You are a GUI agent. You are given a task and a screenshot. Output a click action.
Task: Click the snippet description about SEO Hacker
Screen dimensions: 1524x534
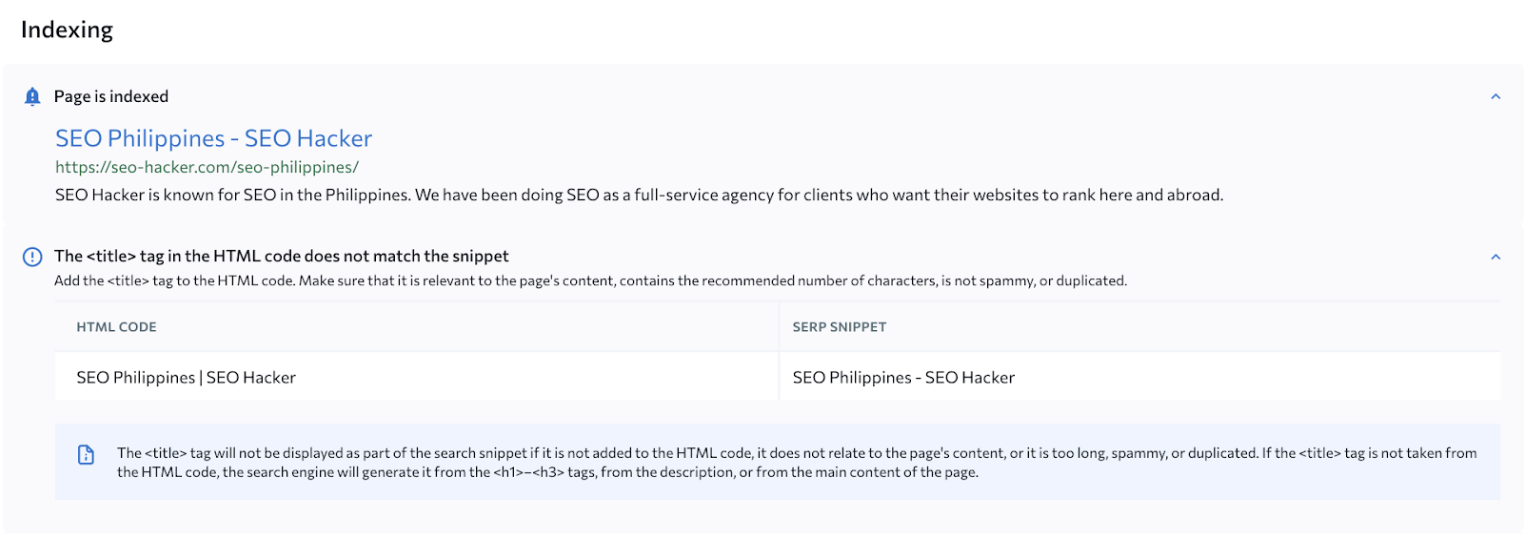pyautogui.click(x=639, y=195)
